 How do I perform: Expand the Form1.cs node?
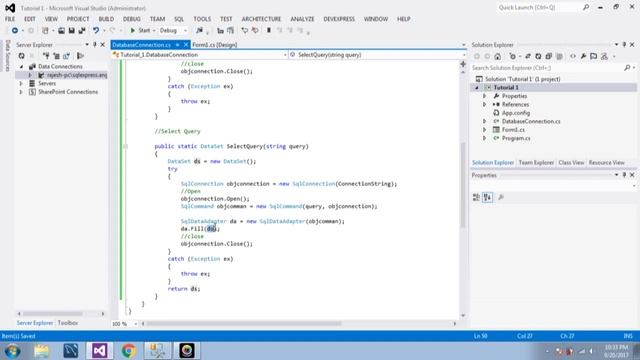pyautogui.click(x=484, y=130)
